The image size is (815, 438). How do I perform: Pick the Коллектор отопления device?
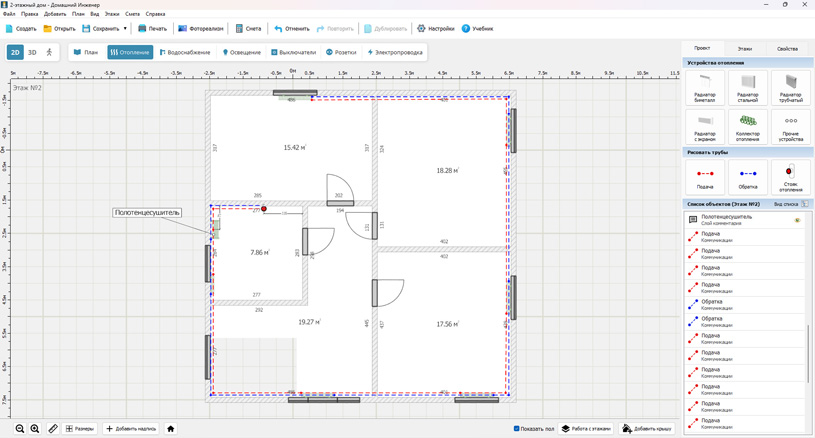click(748, 126)
